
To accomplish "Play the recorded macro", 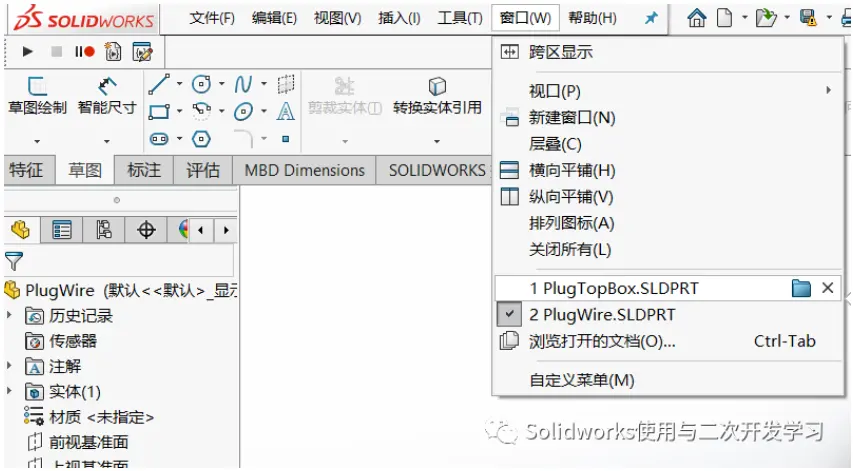I will (x=27, y=52).
